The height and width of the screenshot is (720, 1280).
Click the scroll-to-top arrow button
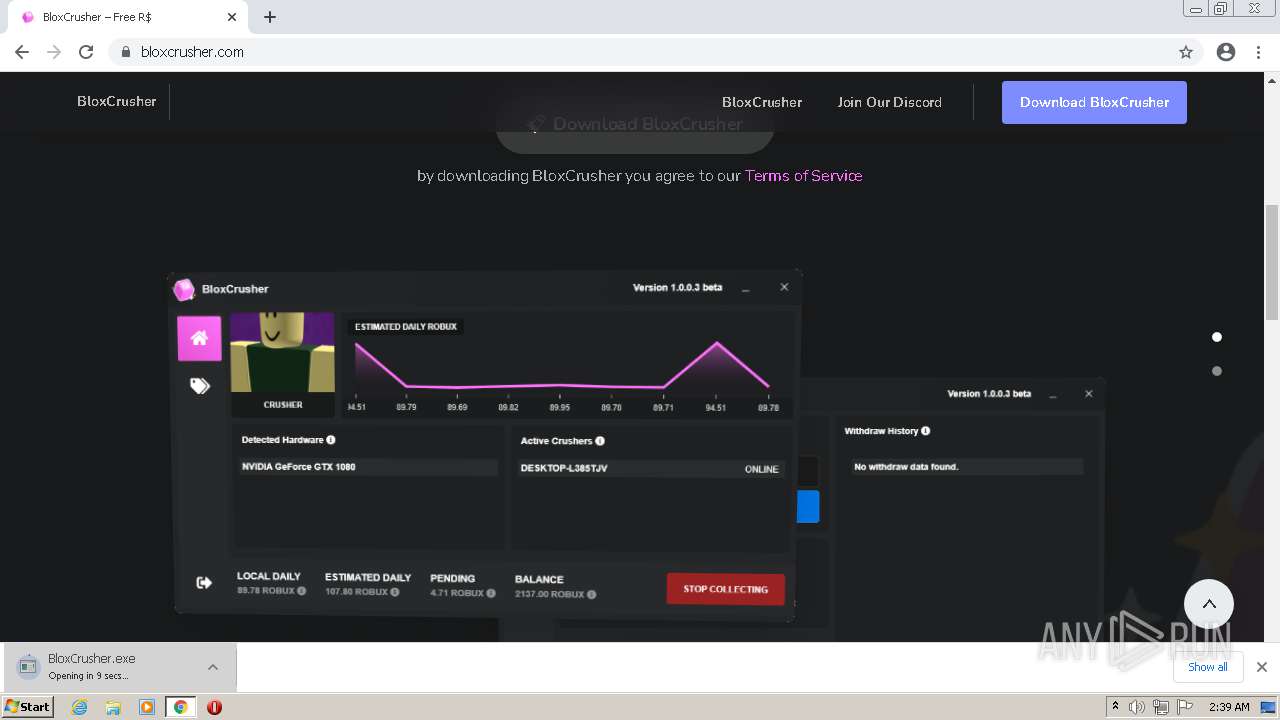click(x=1209, y=604)
